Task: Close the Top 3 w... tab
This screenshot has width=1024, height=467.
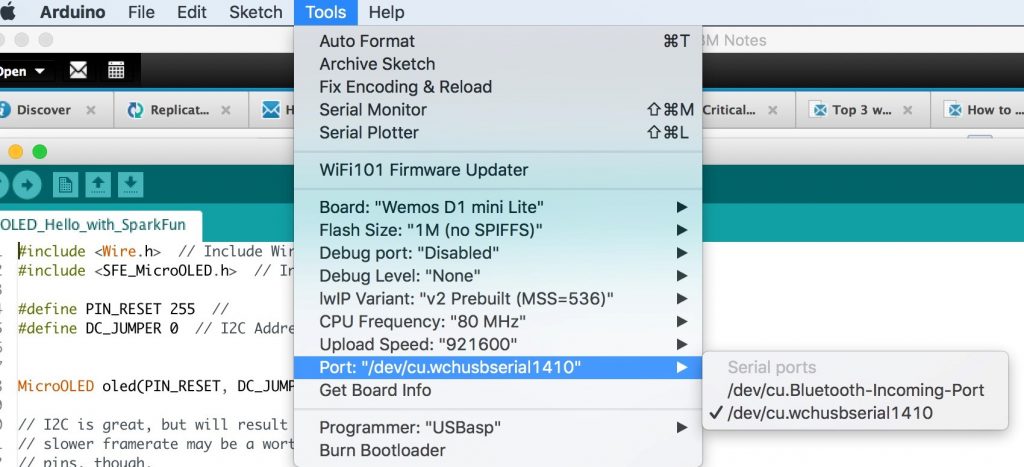Action: point(907,110)
